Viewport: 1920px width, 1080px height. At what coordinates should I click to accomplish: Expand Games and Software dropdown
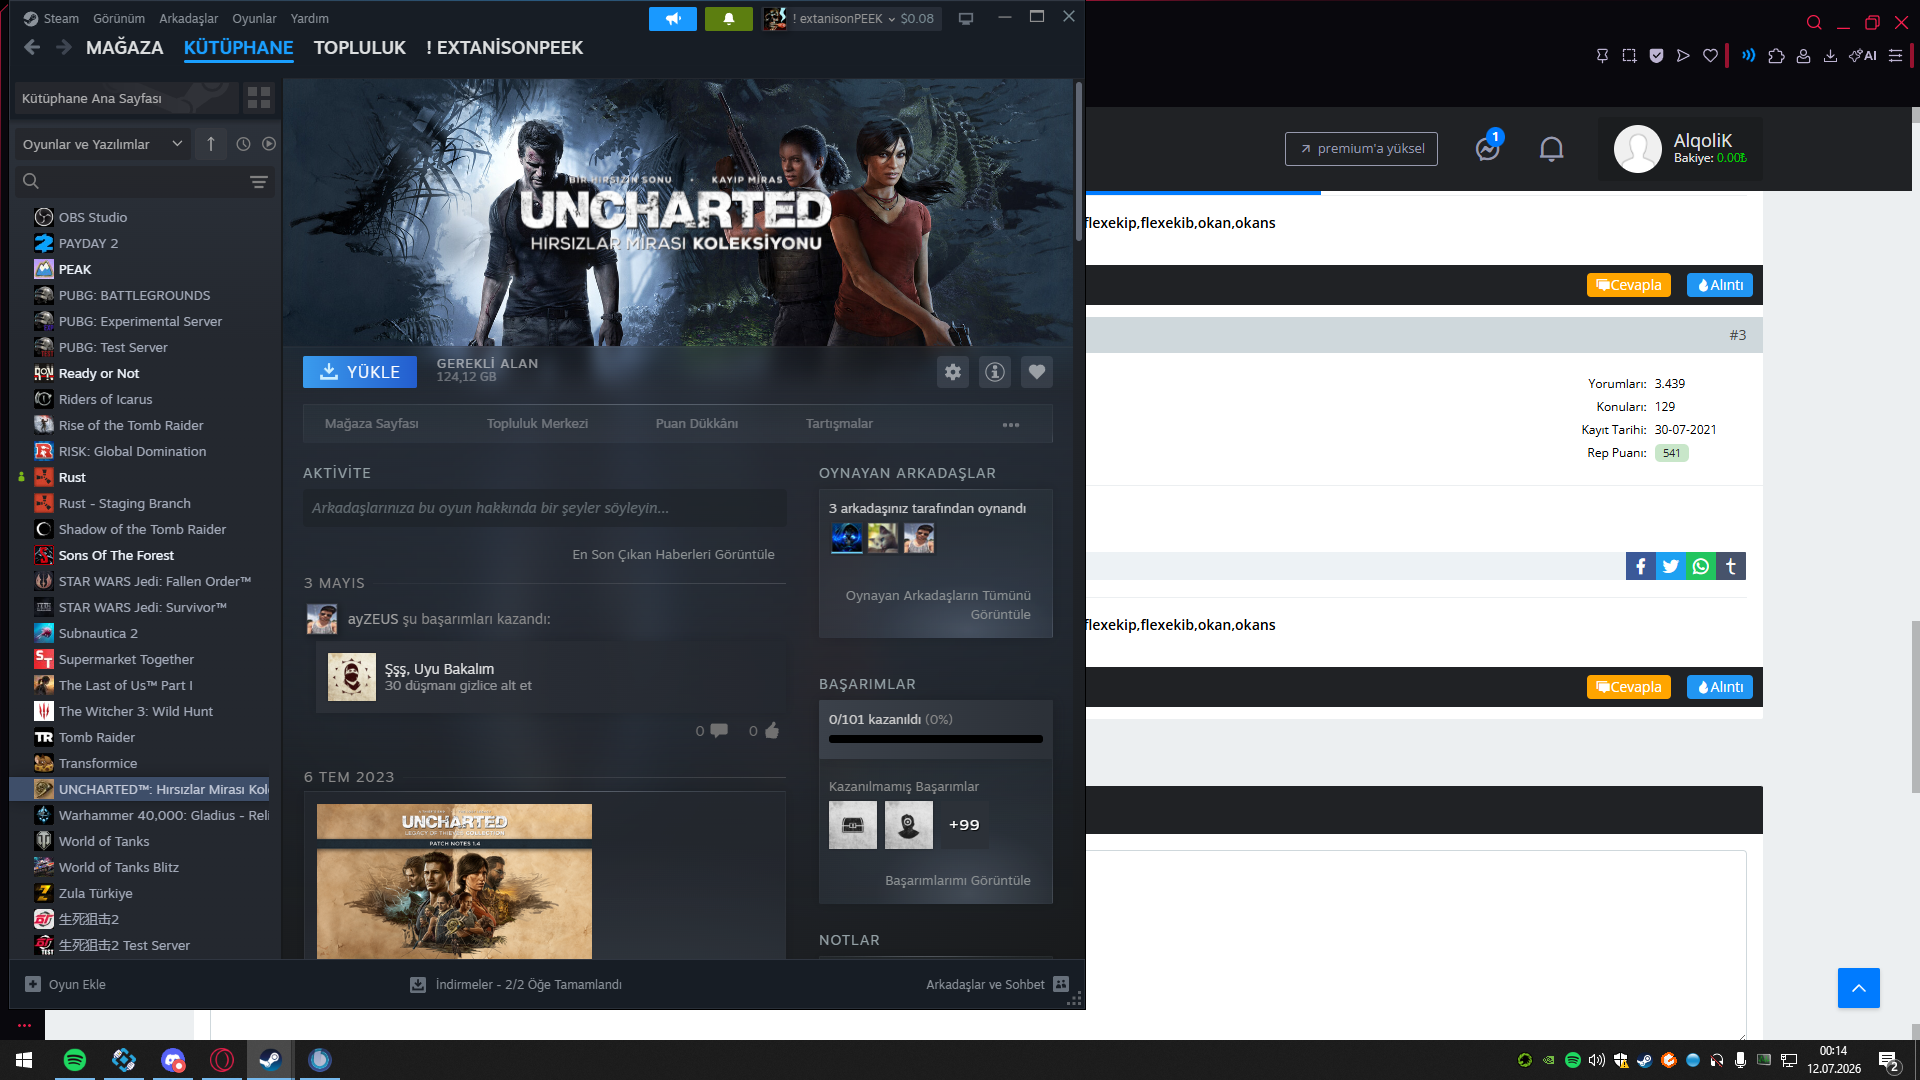pos(102,144)
